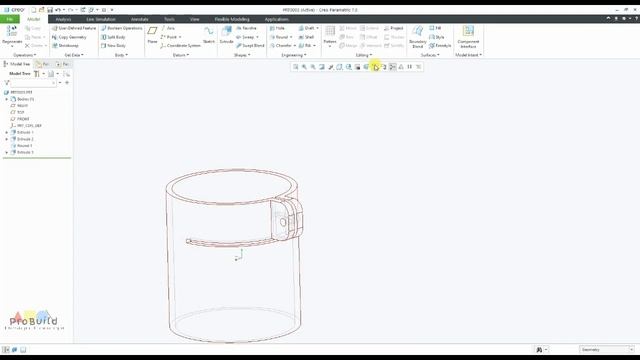Open User-Defined Feature
This screenshot has width=640, height=360.
pyautogui.click(x=74, y=28)
